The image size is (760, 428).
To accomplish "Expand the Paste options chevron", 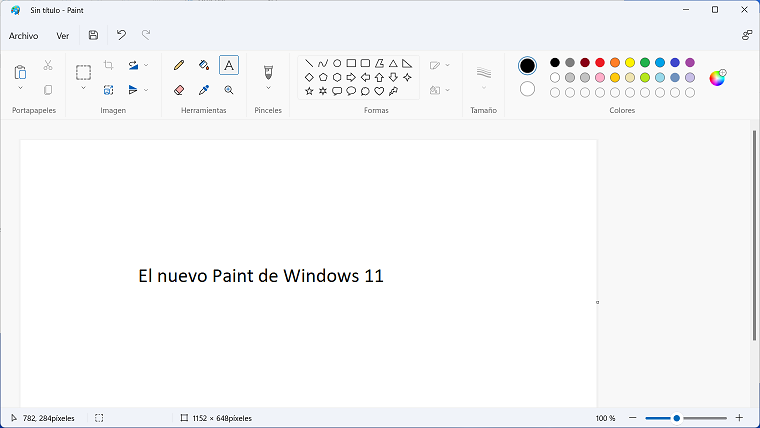I will coord(20,88).
